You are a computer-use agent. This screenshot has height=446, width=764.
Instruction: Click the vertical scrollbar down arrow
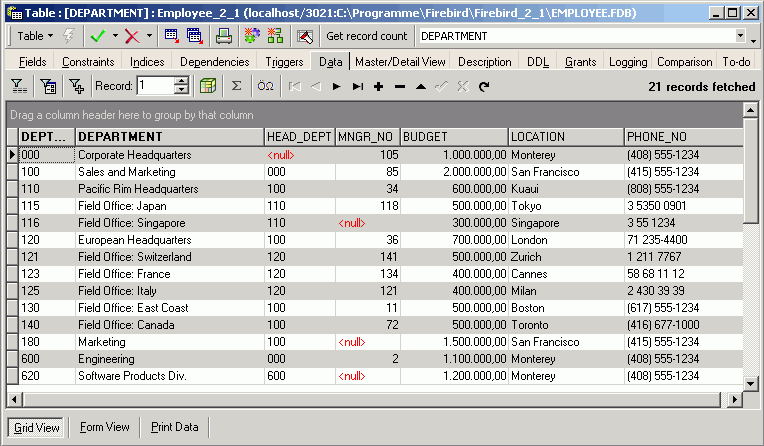[751, 383]
